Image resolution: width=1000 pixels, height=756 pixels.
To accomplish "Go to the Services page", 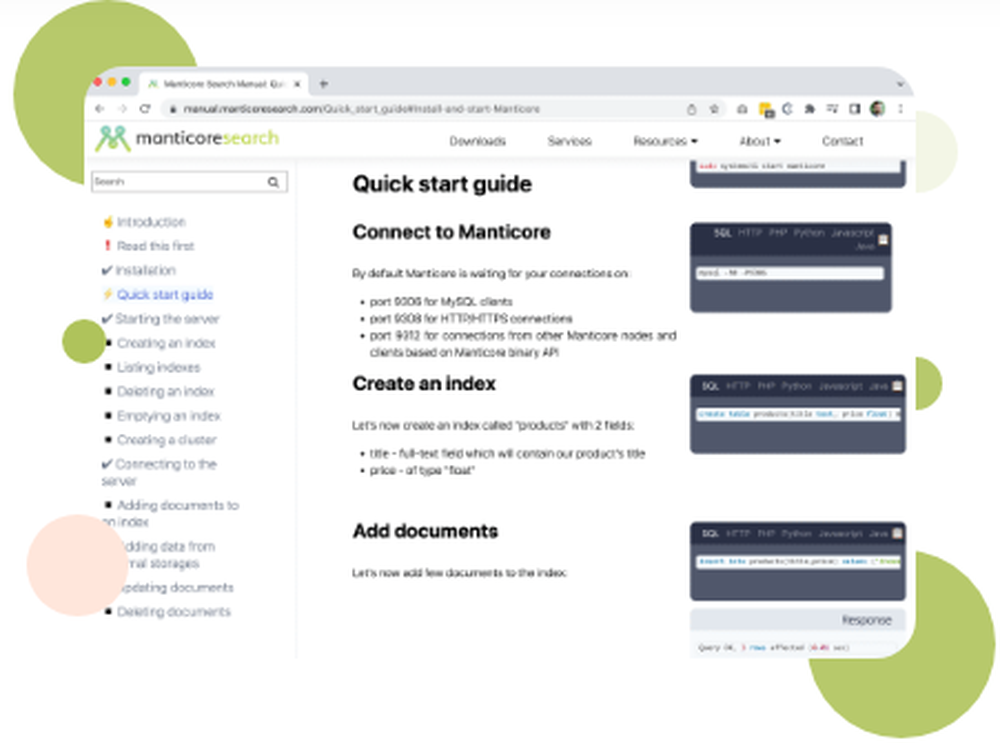I will (570, 141).
